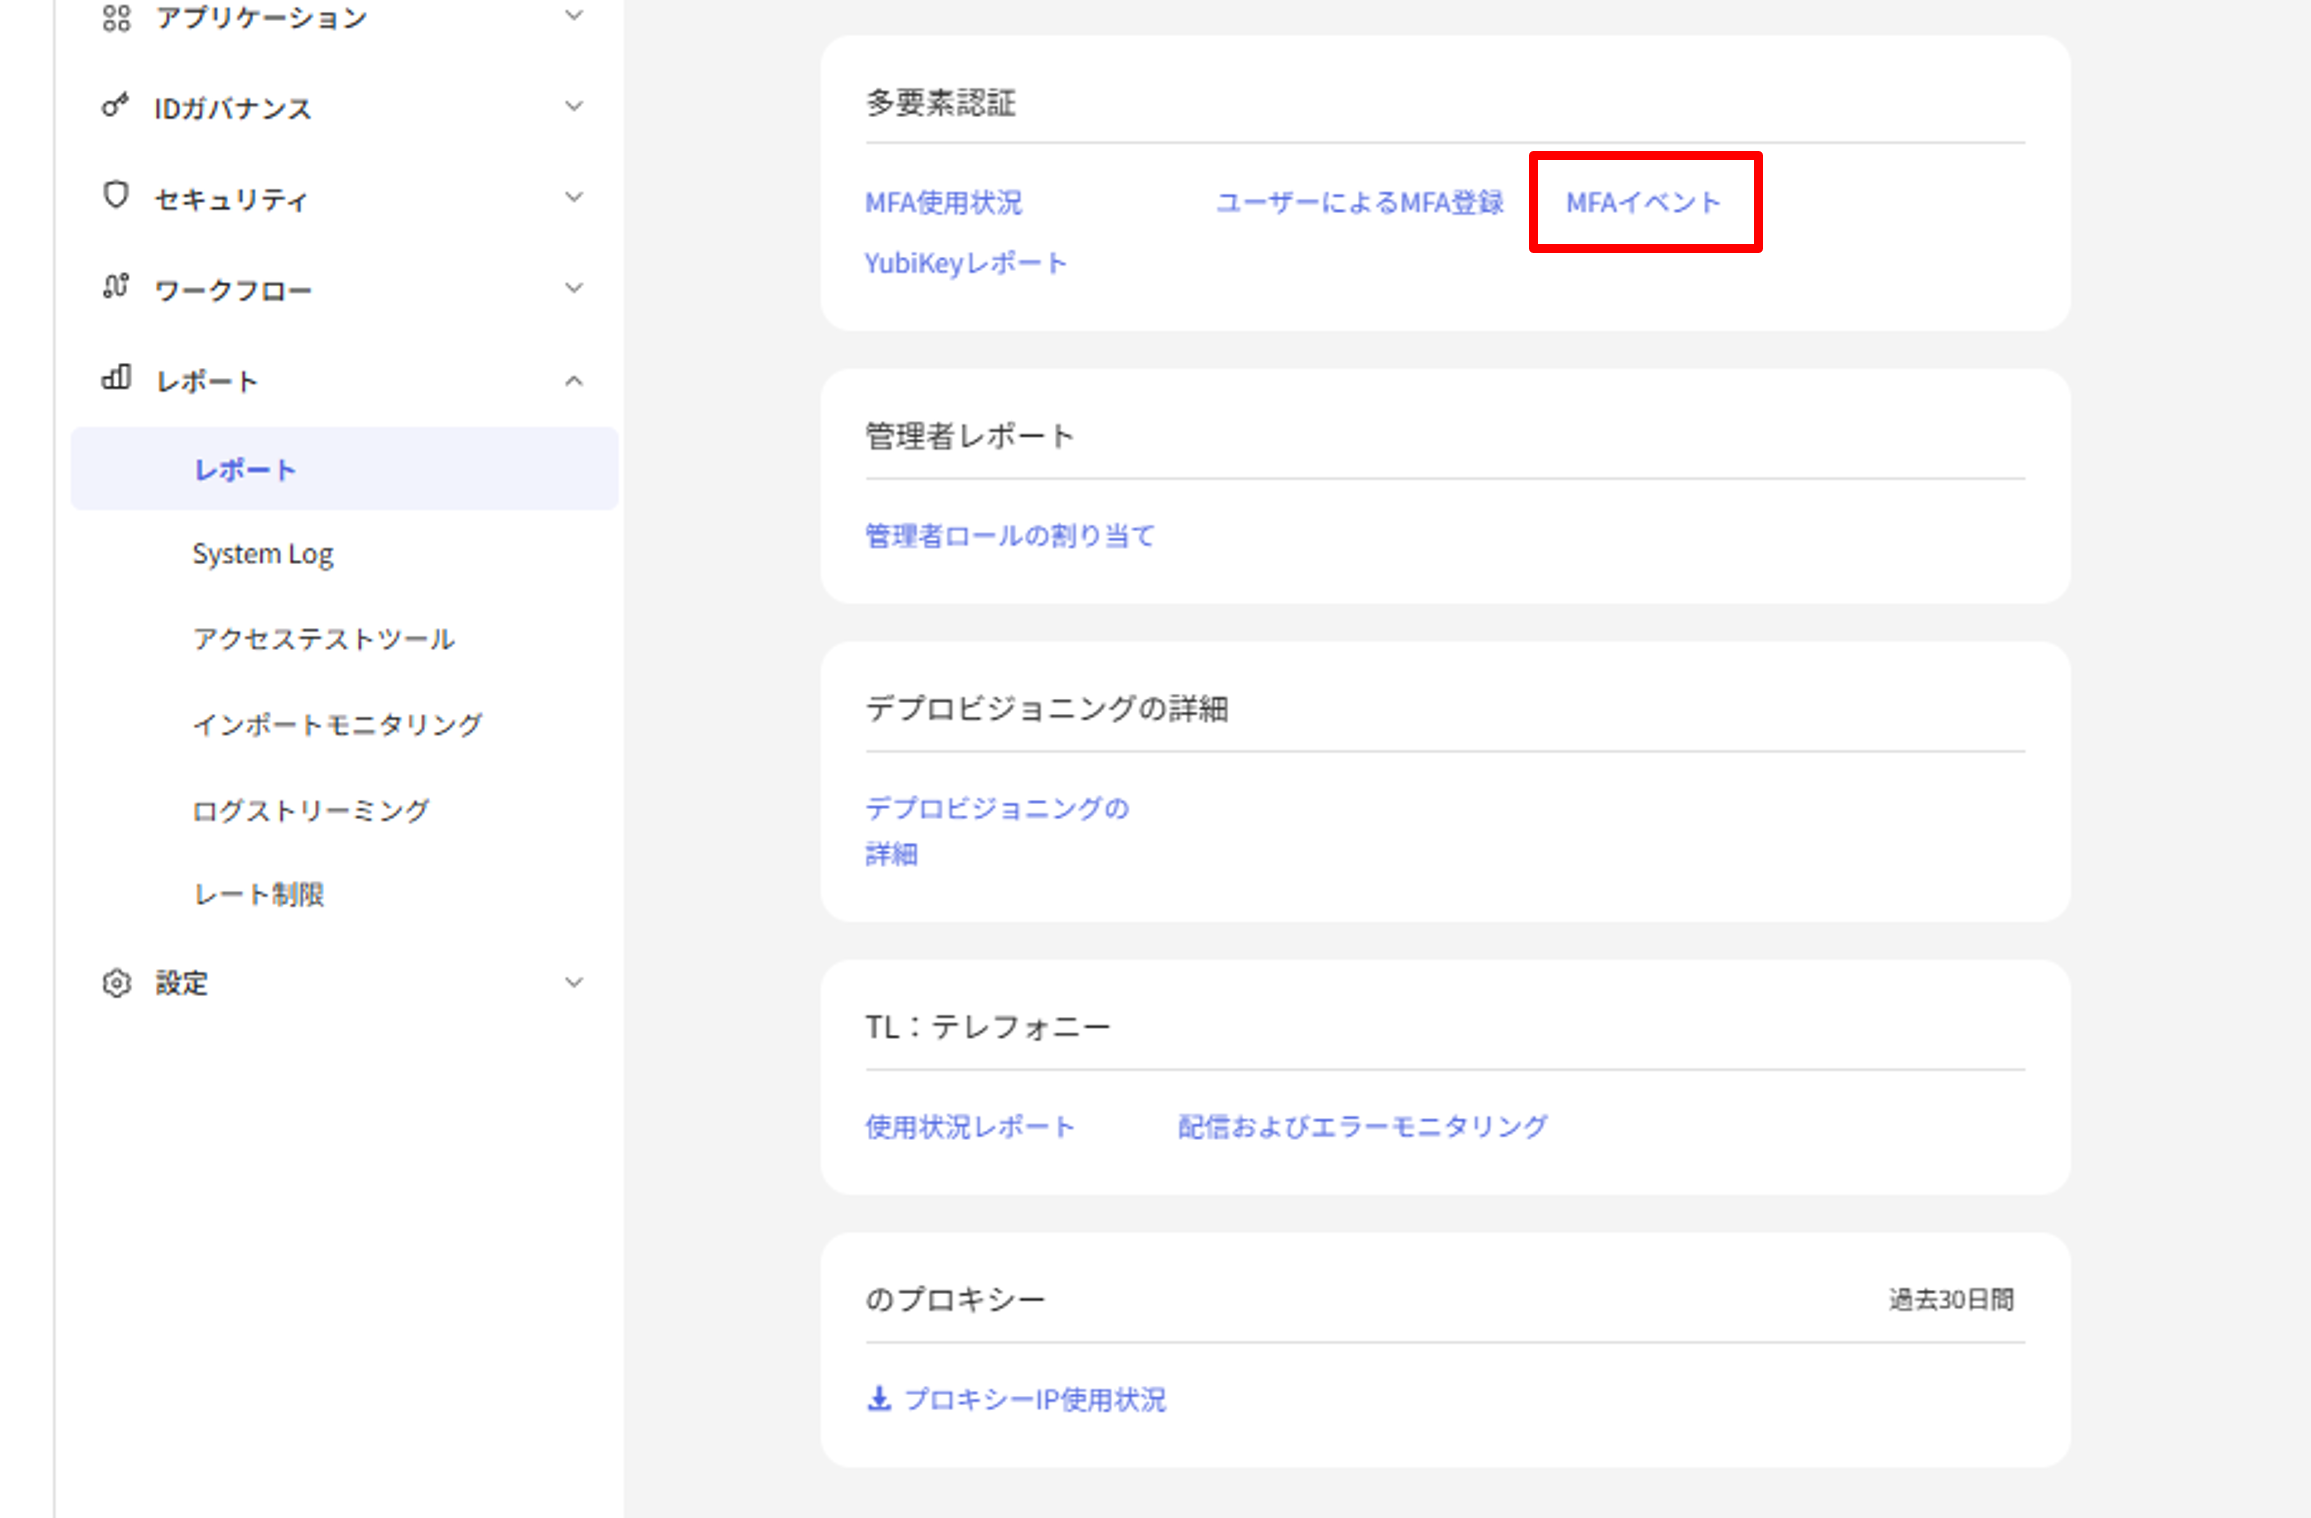The height and width of the screenshot is (1518, 2311).
Task: Click the Reports bar chart icon
Action: [116, 378]
